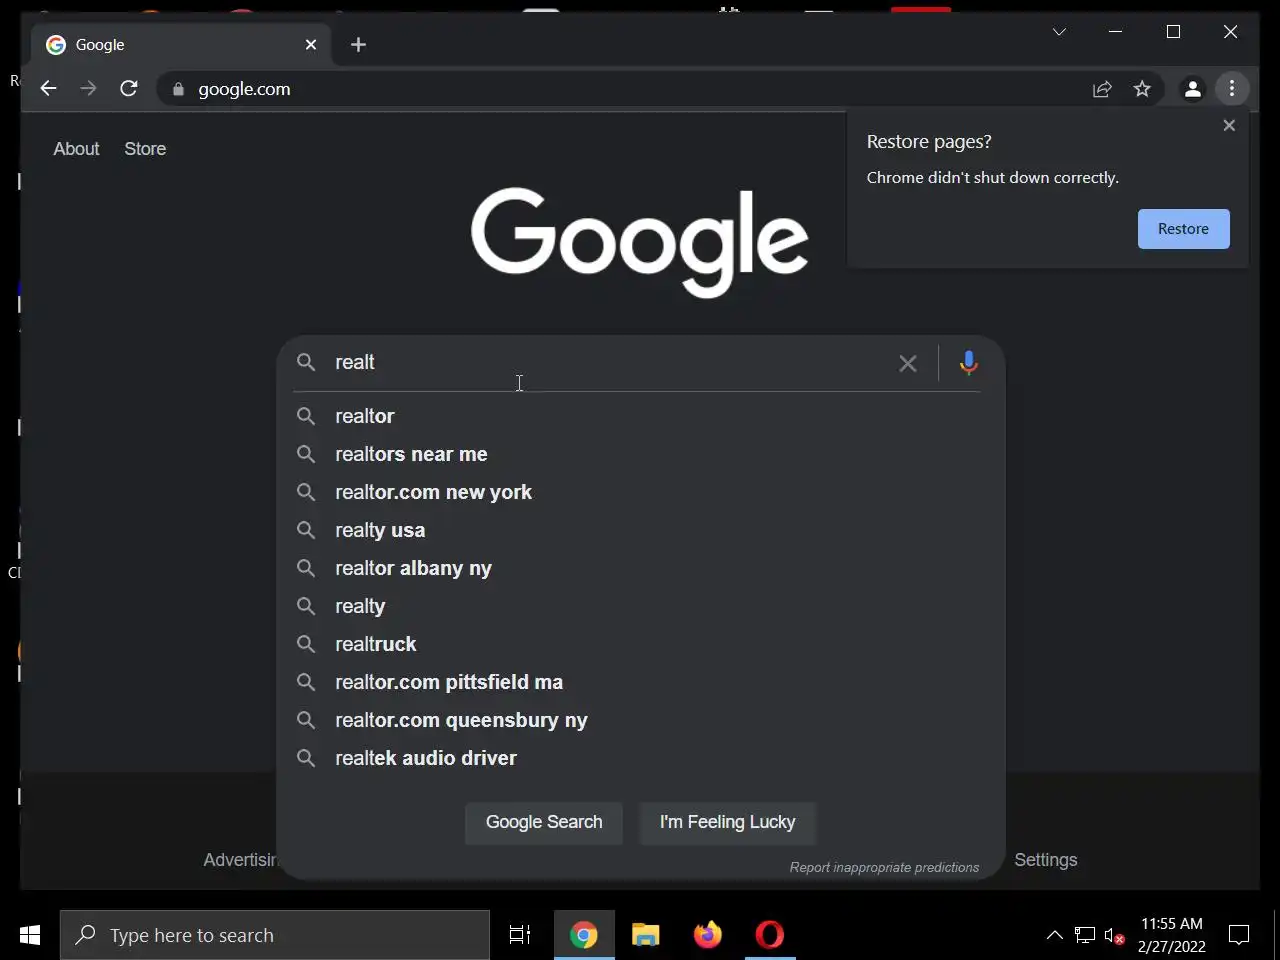Click the forward navigation arrow
1280x960 pixels.
(x=88, y=89)
